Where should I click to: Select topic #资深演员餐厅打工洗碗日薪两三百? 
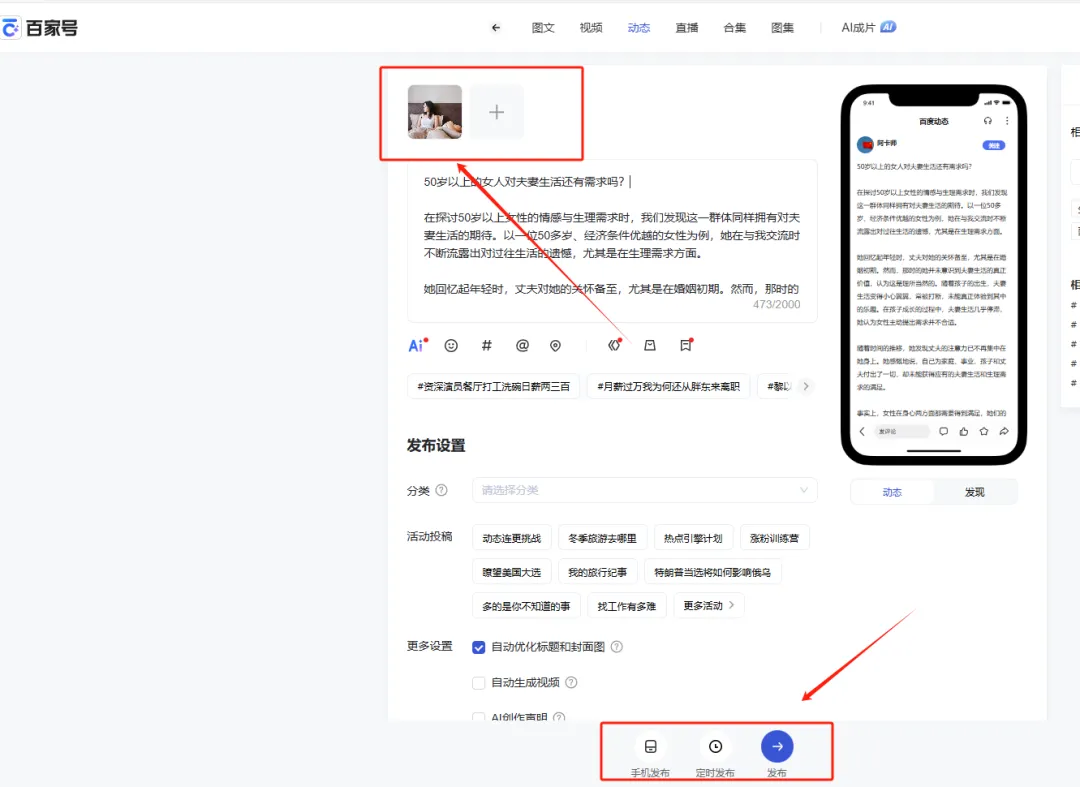point(494,386)
